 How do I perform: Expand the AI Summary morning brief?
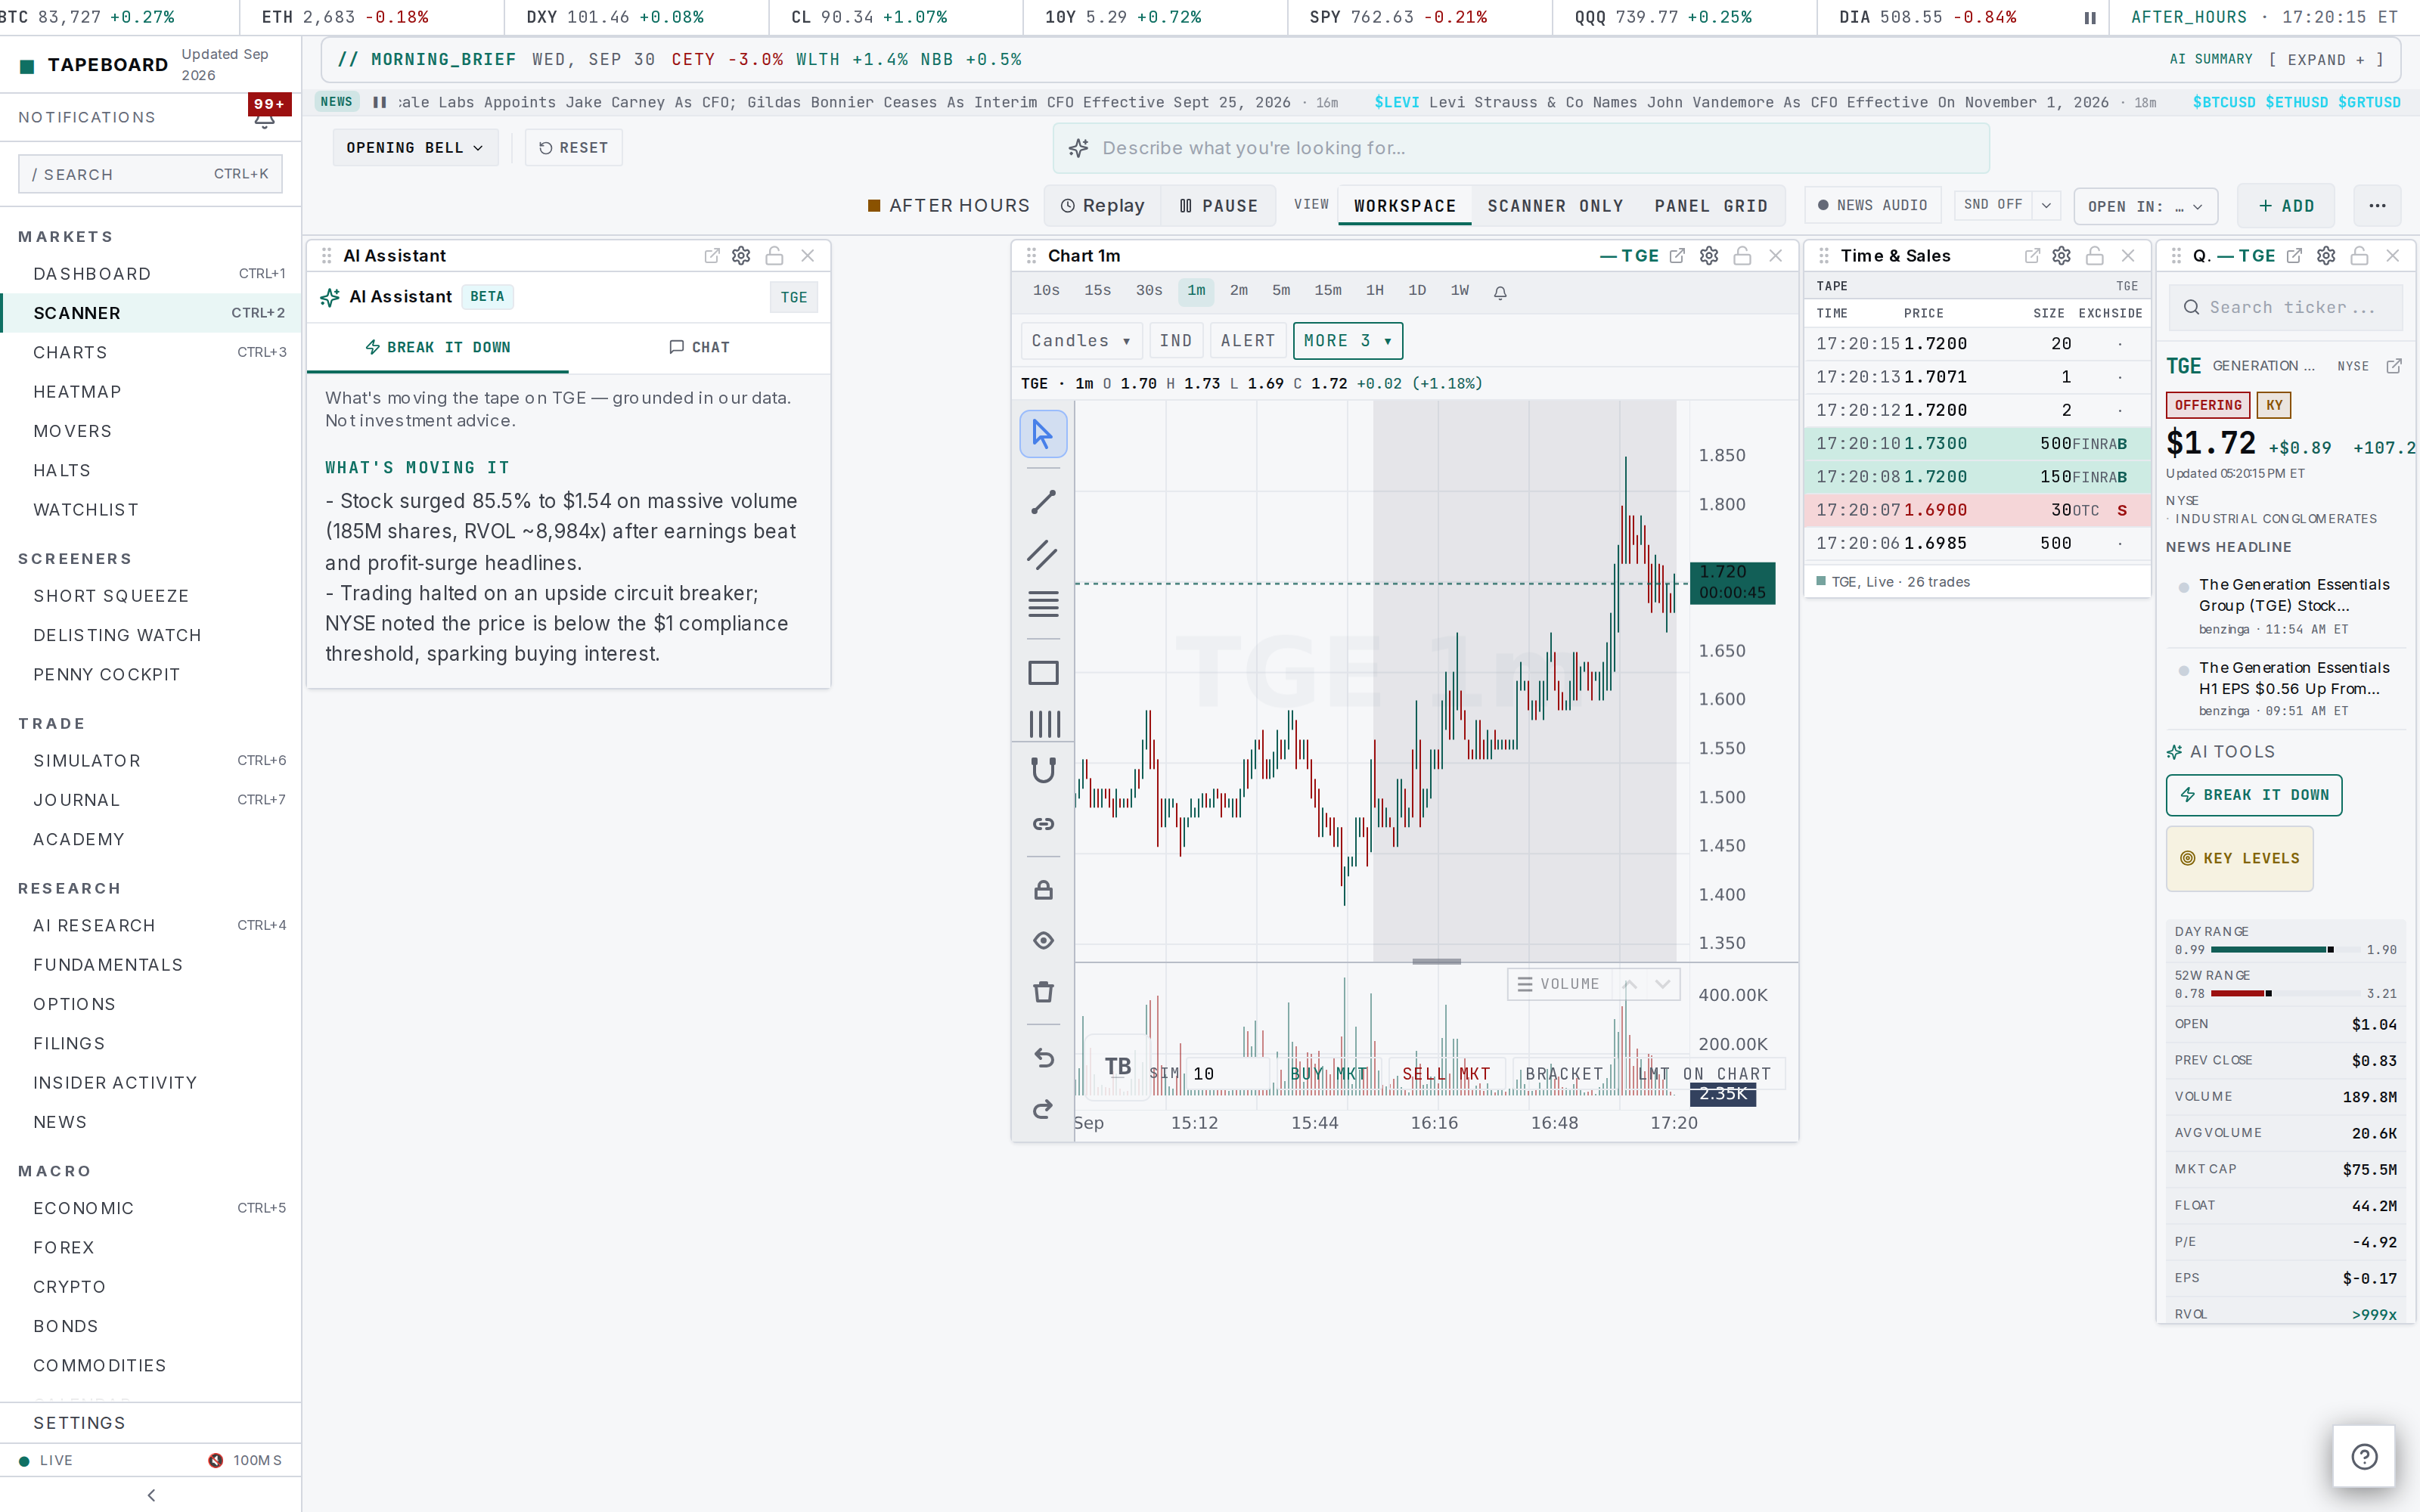[x=2326, y=60]
